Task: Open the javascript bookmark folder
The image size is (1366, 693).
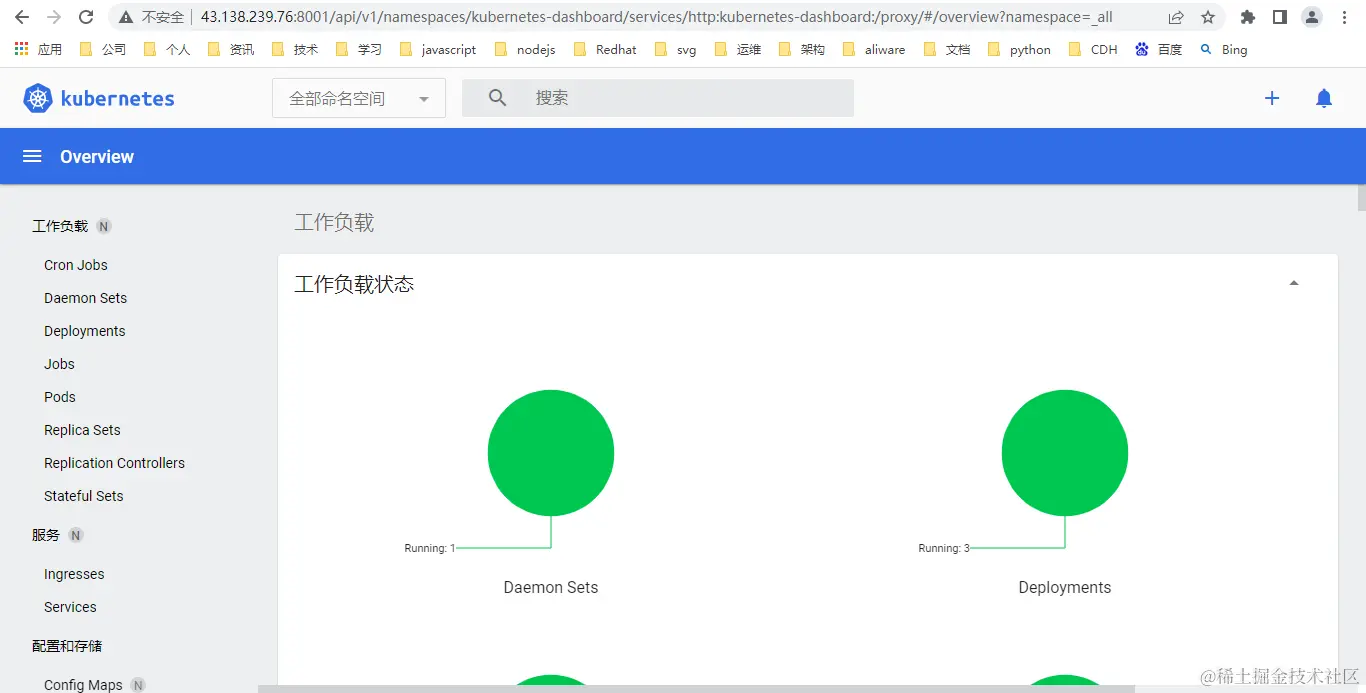Action: click(438, 49)
